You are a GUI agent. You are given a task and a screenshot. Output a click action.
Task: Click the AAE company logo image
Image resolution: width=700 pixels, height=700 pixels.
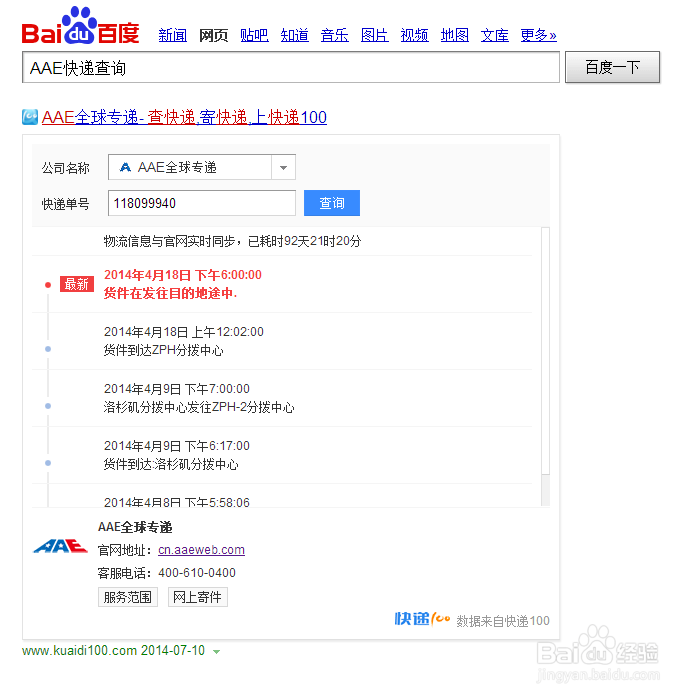tap(60, 546)
